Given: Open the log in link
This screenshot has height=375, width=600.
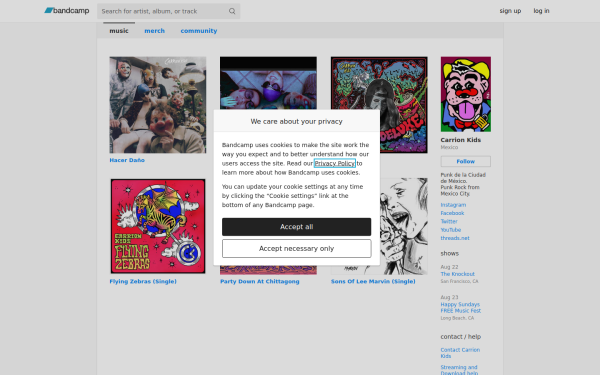Looking at the screenshot, I should (541, 11).
